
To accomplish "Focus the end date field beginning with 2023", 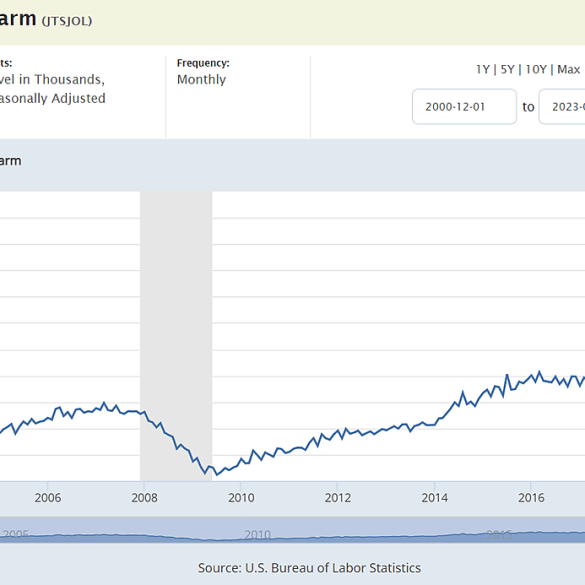I will click(x=562, y=107).
